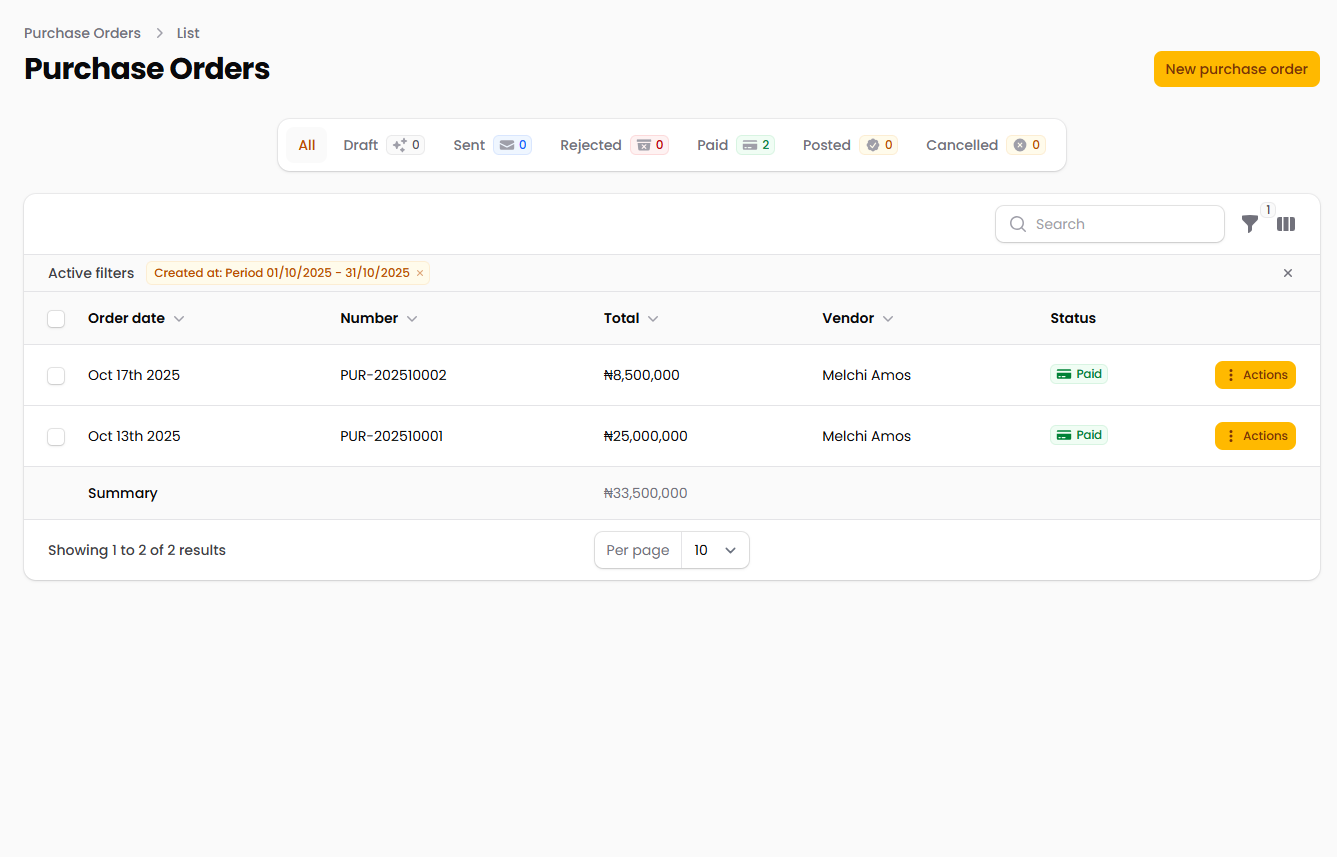Screen dimensions: 1337x857
Task: Click New purchase order button
Action: coord(1236,69)
